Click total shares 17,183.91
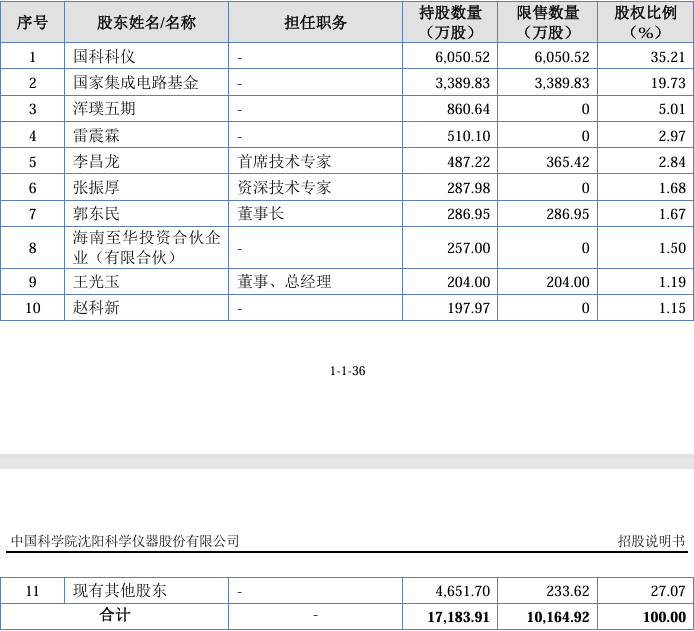The height and width of the screenshot is (631, 694). pyautogui.click(x=459, y=617)
